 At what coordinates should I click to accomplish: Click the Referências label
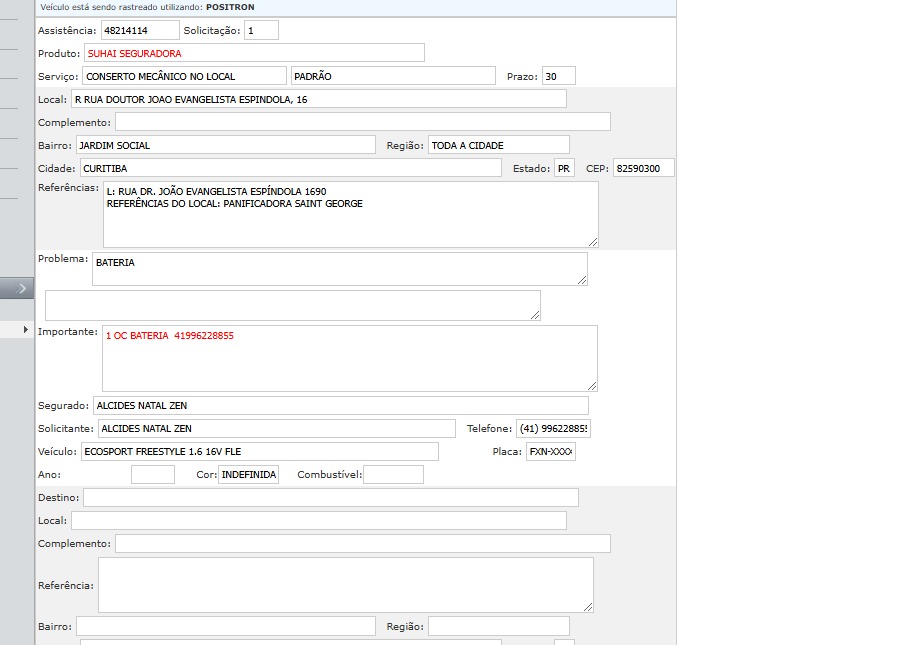pos(68,187)
